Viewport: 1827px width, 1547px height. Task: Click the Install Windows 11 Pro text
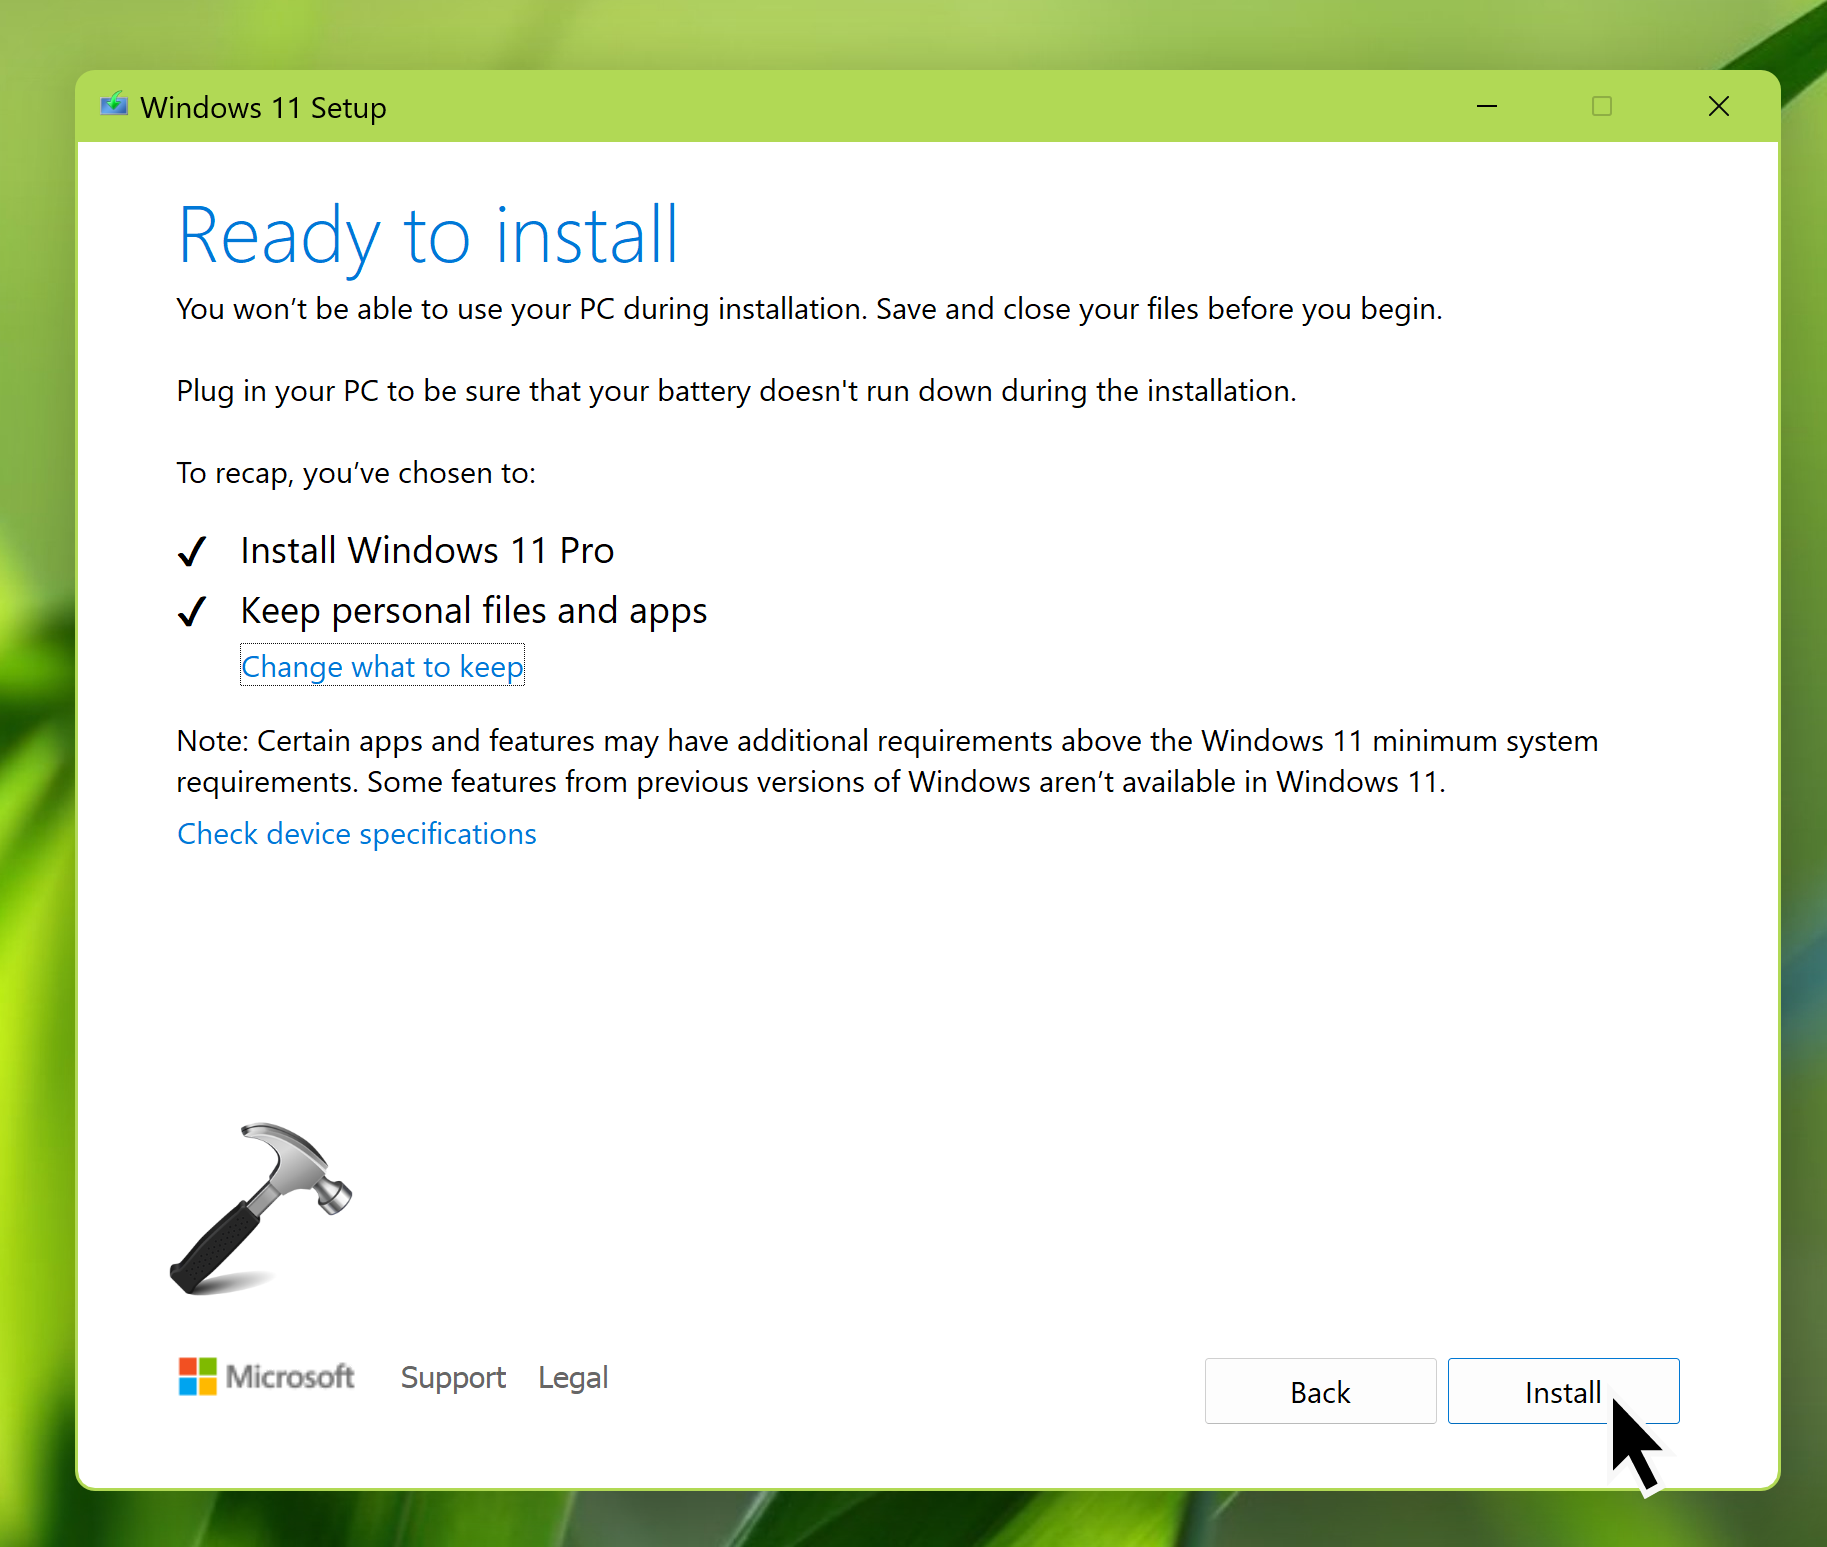point(427,551)
